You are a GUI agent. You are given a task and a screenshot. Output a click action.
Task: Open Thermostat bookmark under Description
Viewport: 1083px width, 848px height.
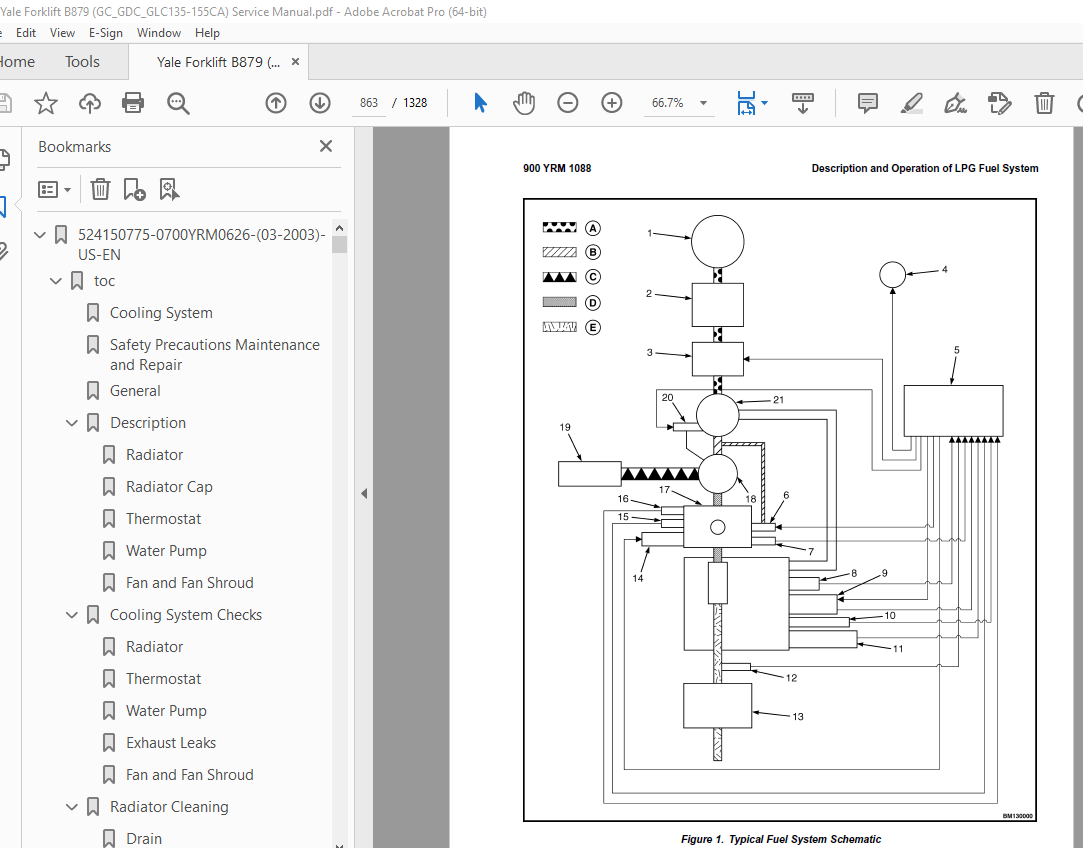coord(163,519)
